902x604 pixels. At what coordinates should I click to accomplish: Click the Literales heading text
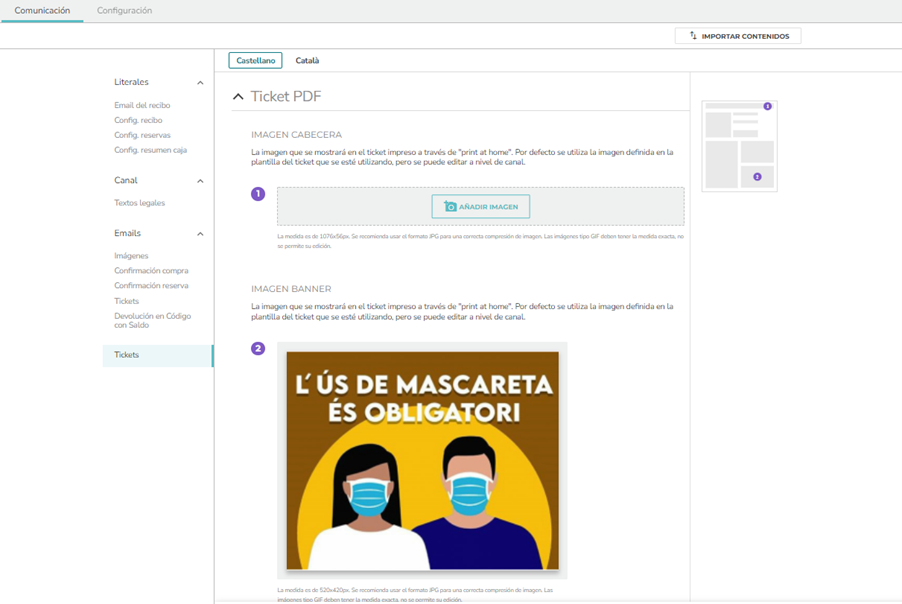131,82
